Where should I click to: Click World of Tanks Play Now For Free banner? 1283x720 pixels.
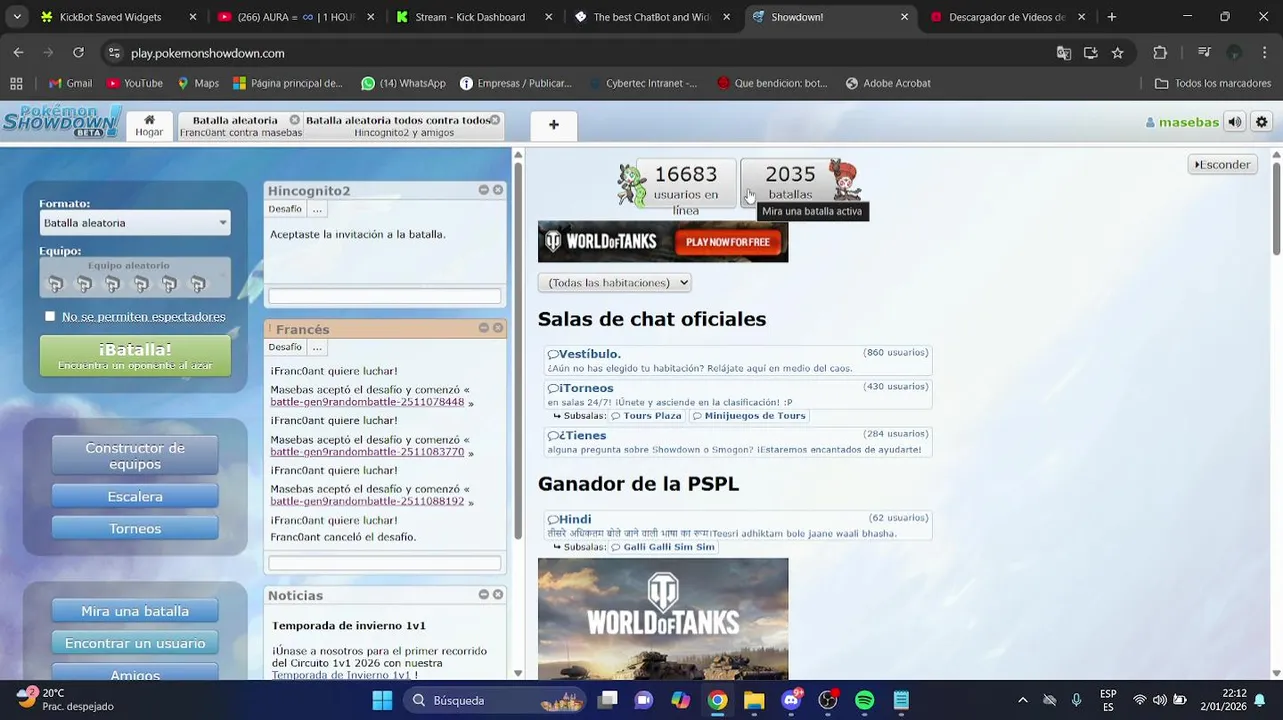(663, 242)
